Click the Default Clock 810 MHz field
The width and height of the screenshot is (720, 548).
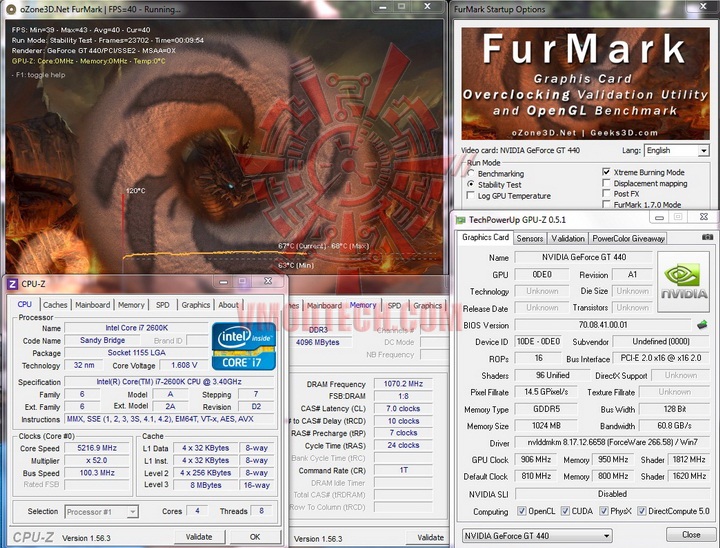coord(536,476)
